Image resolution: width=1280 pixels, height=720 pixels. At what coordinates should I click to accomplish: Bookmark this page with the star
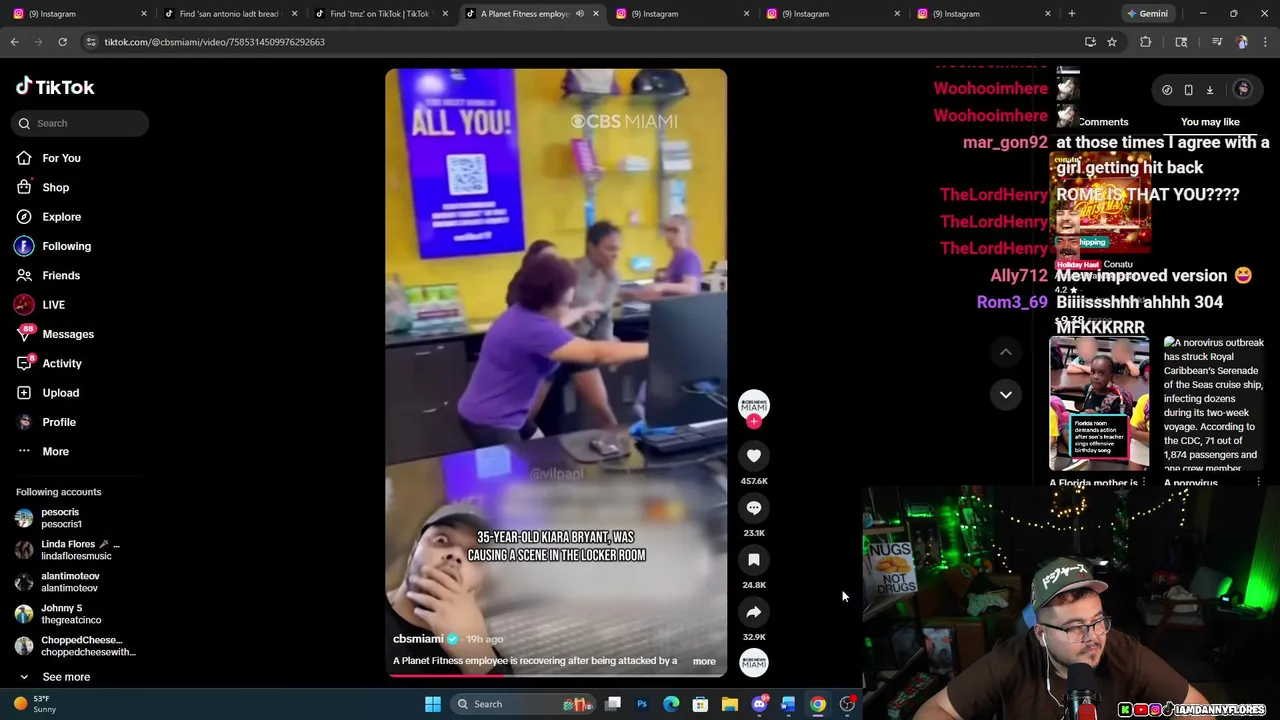1111,42
